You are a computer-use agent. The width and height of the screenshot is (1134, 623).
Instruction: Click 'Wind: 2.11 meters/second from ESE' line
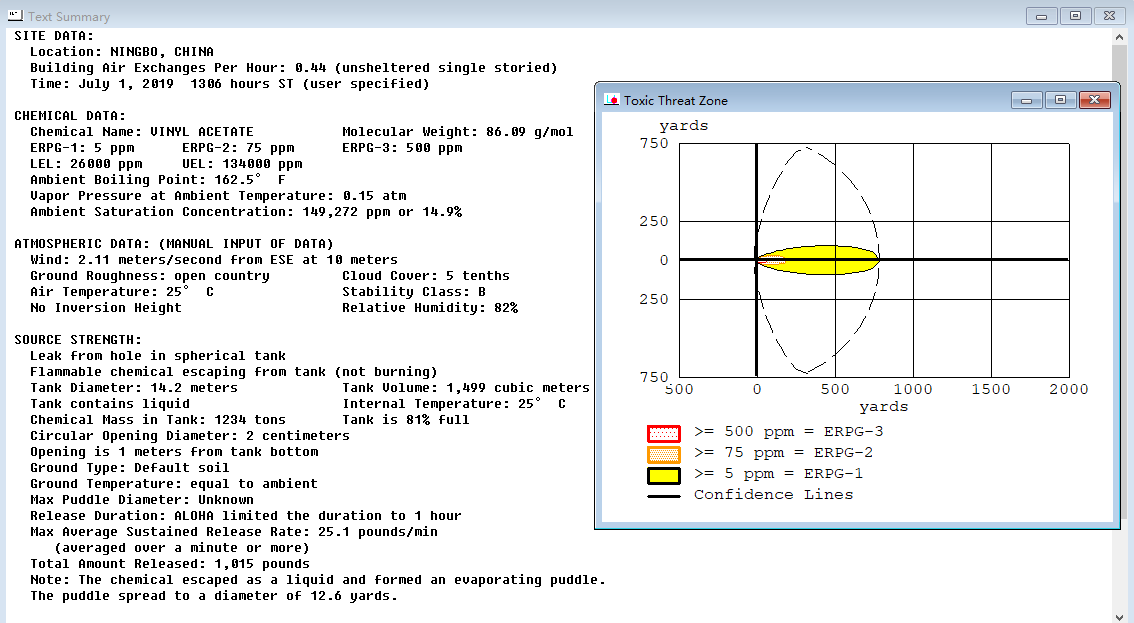click(x=214, y=260)
